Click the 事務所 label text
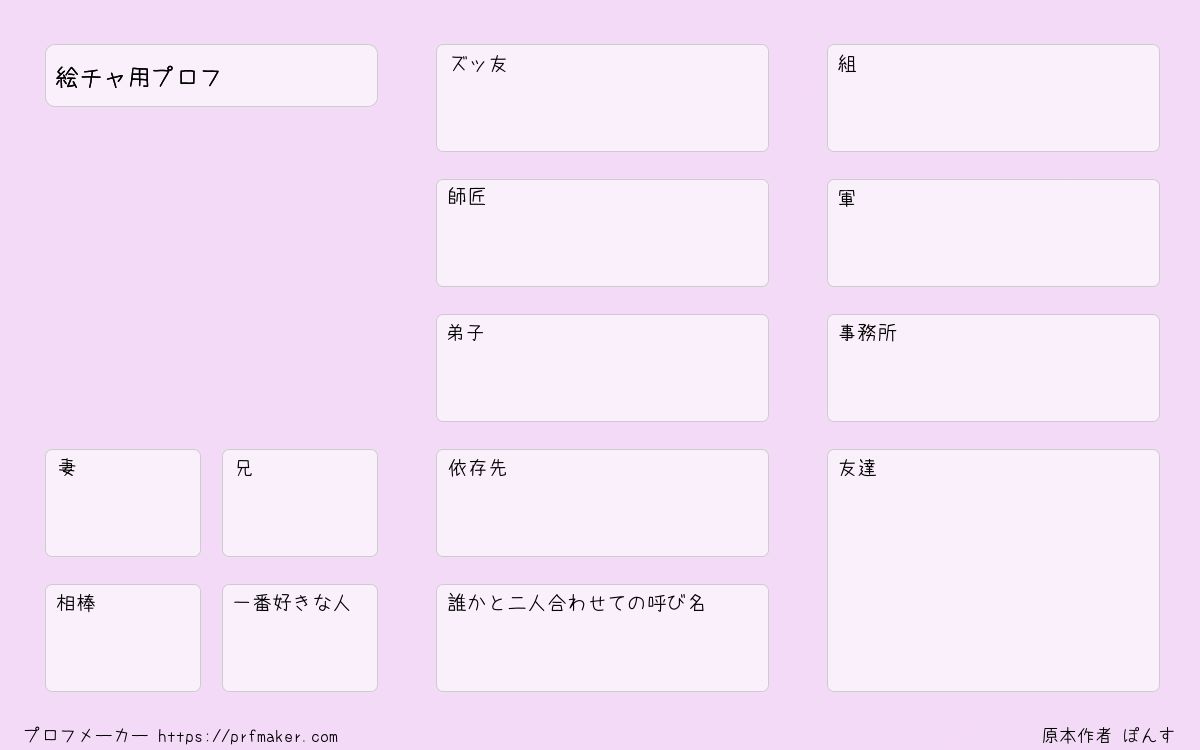The height and width of the screenshot is (750, 1200). [x=868, y=333]
